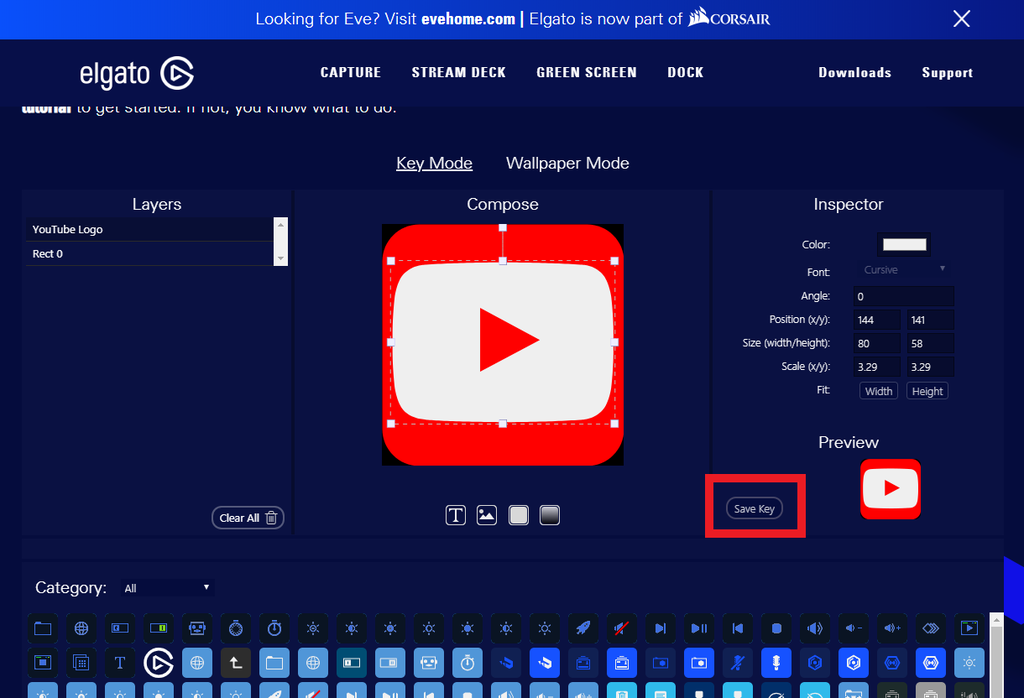The height and width of the screenshot is (698, 1024).
Task: Select the bright blue microphone icon
Action: [776, 663]
